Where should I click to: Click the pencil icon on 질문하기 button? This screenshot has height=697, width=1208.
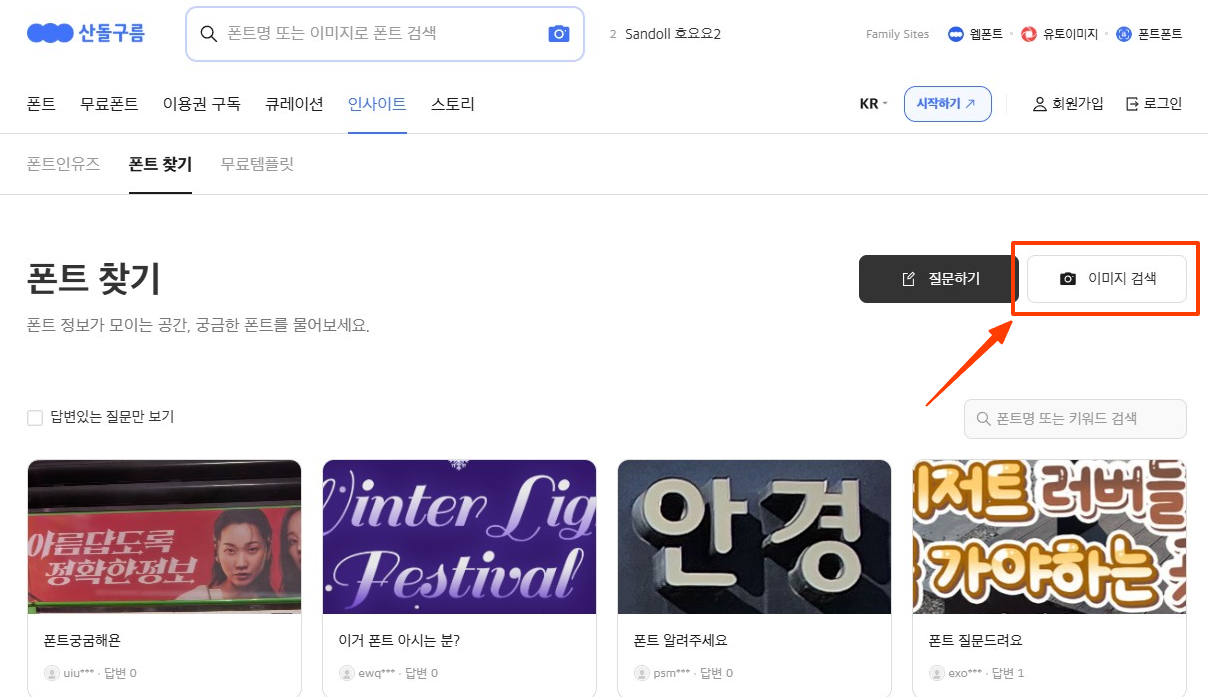[x=908, y=278]
